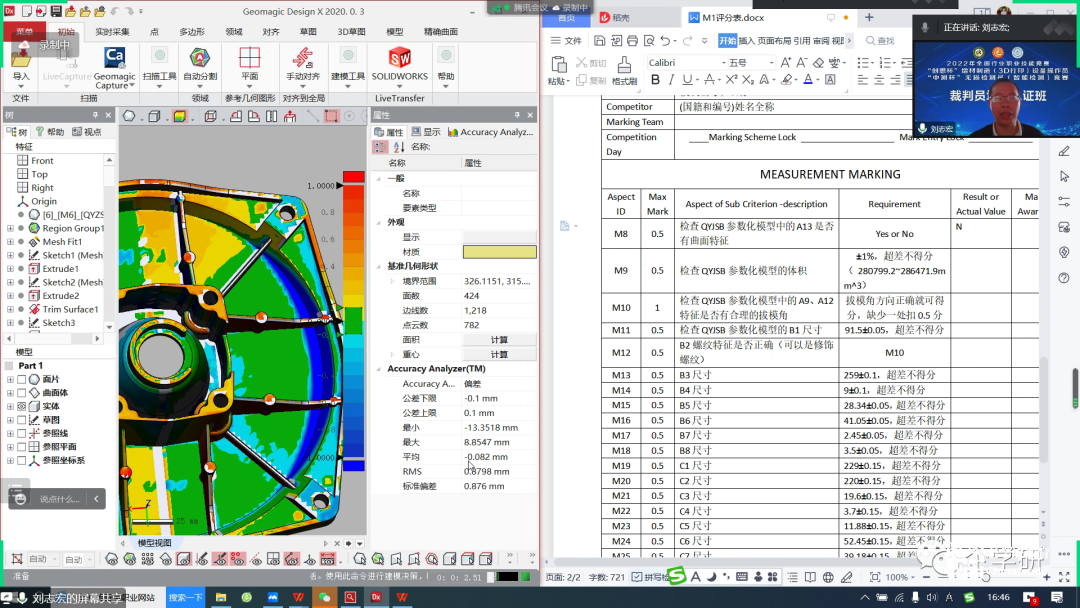Open the 插入 tab in WPS
The image size is (1080, 608).
click(x=746, y=41)
